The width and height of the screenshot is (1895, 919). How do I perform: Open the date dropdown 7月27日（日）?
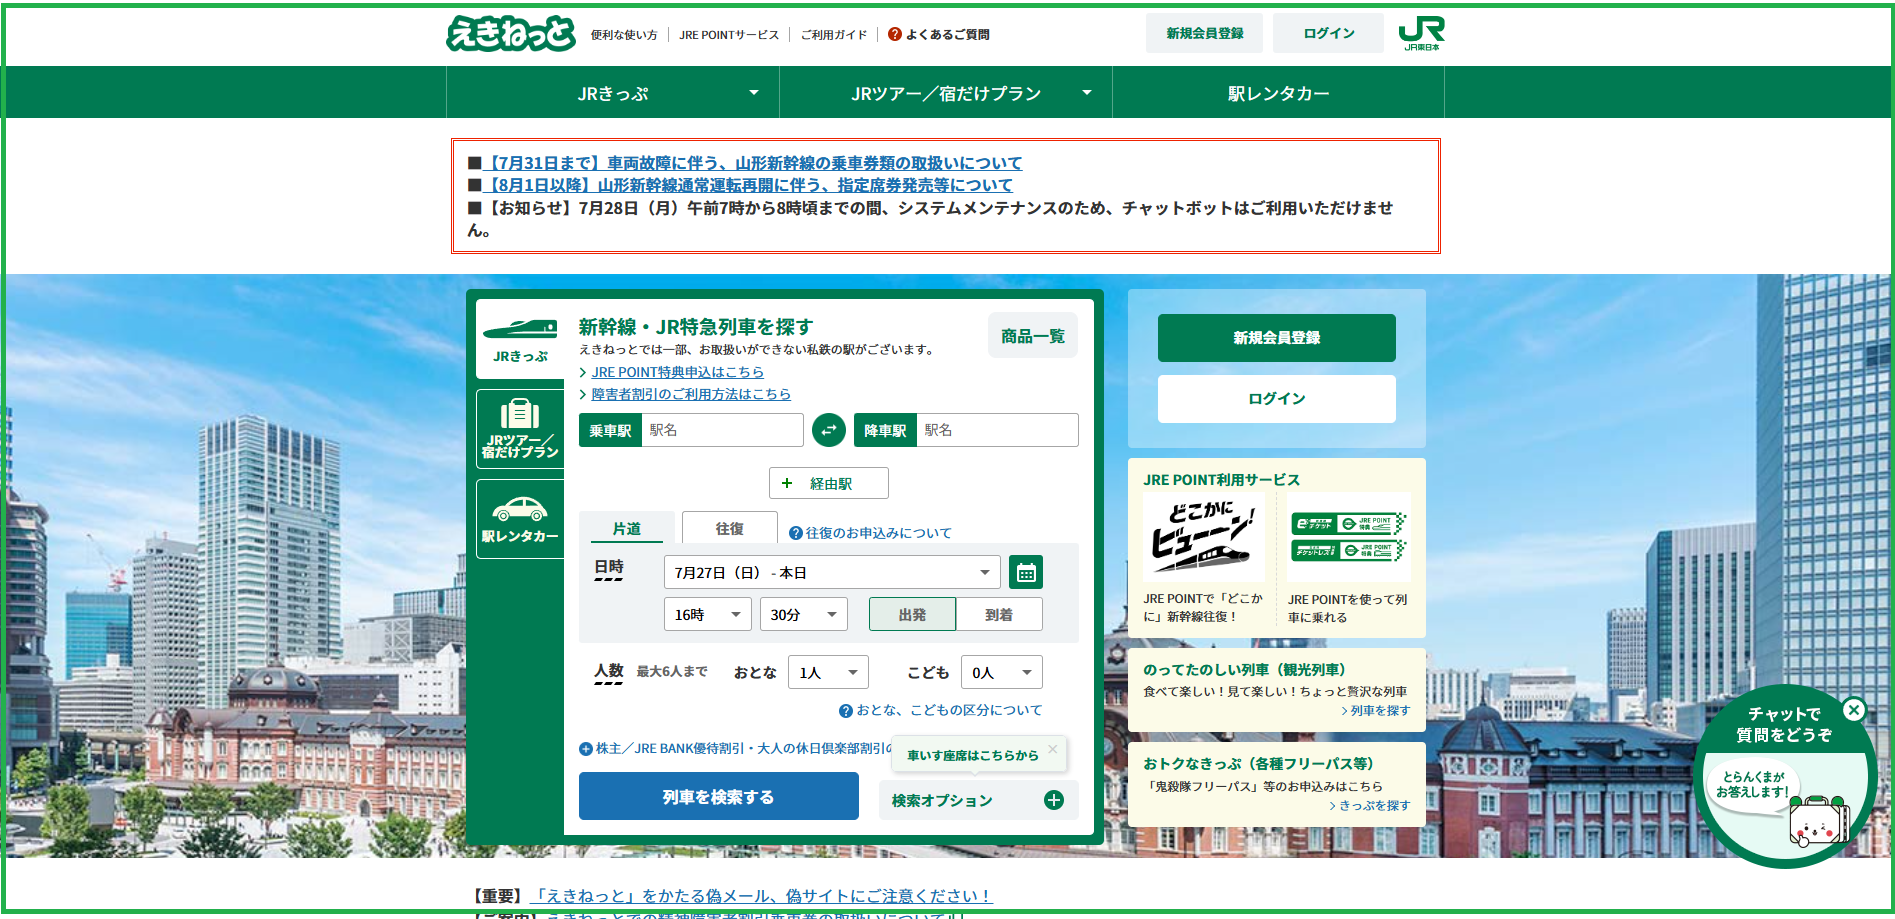(832, 572)
